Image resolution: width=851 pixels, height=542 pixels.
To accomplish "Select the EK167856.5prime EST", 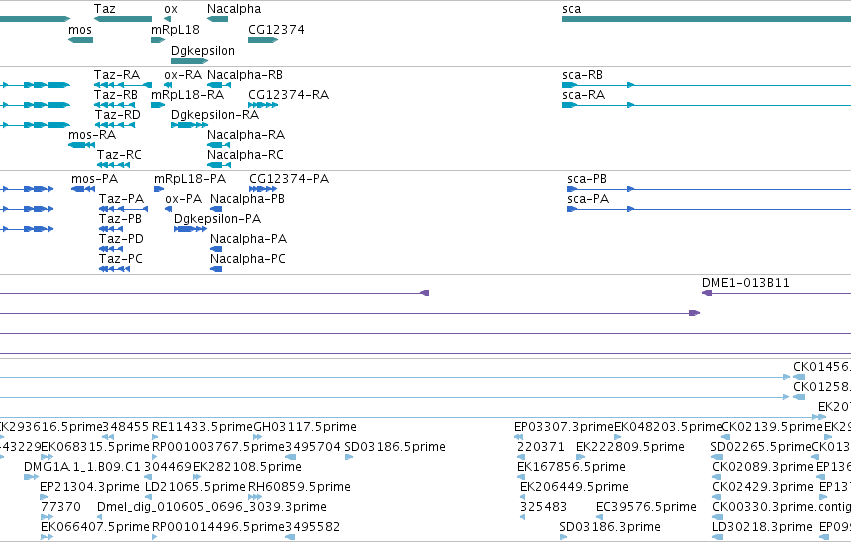I will 521,477.
